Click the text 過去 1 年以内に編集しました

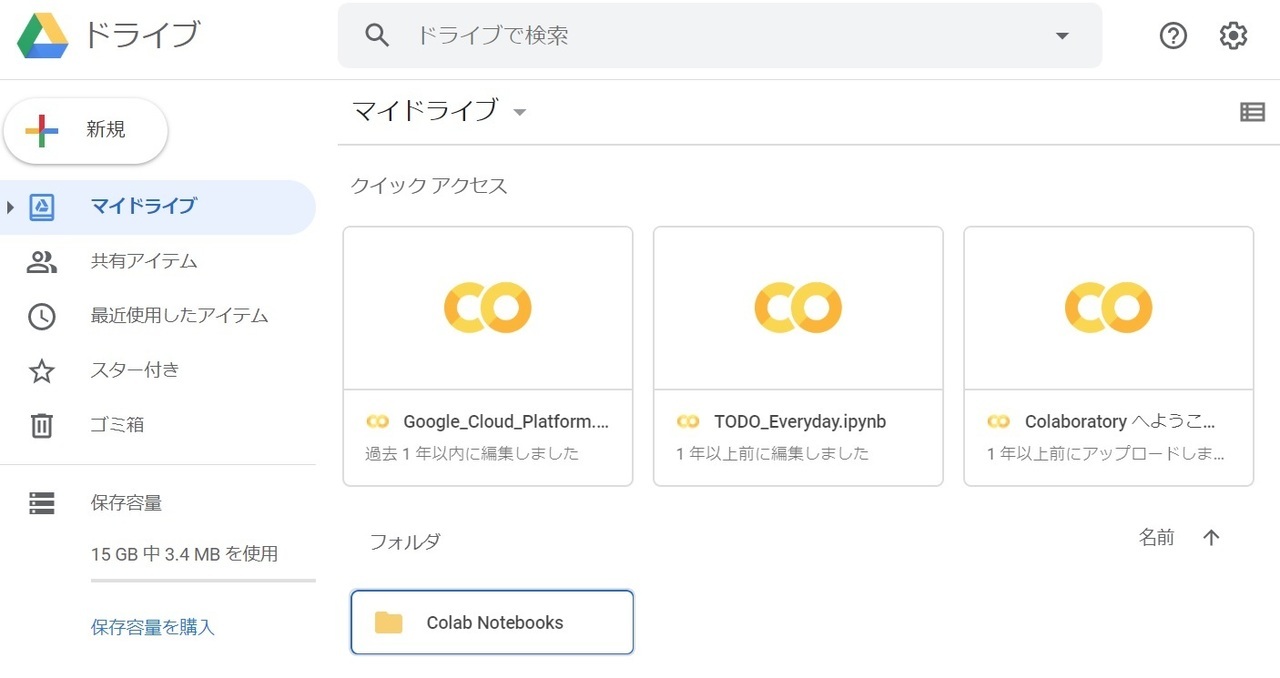472,454
